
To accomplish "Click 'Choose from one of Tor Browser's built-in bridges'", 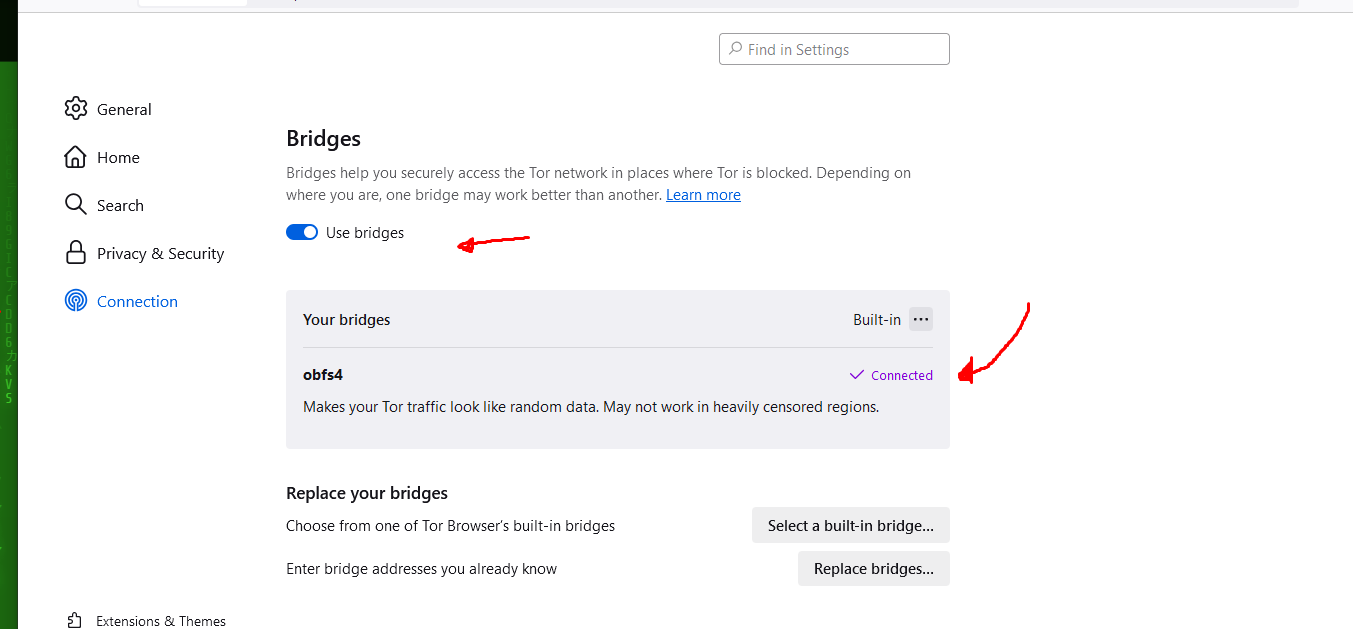I will [x=450, y=525].
